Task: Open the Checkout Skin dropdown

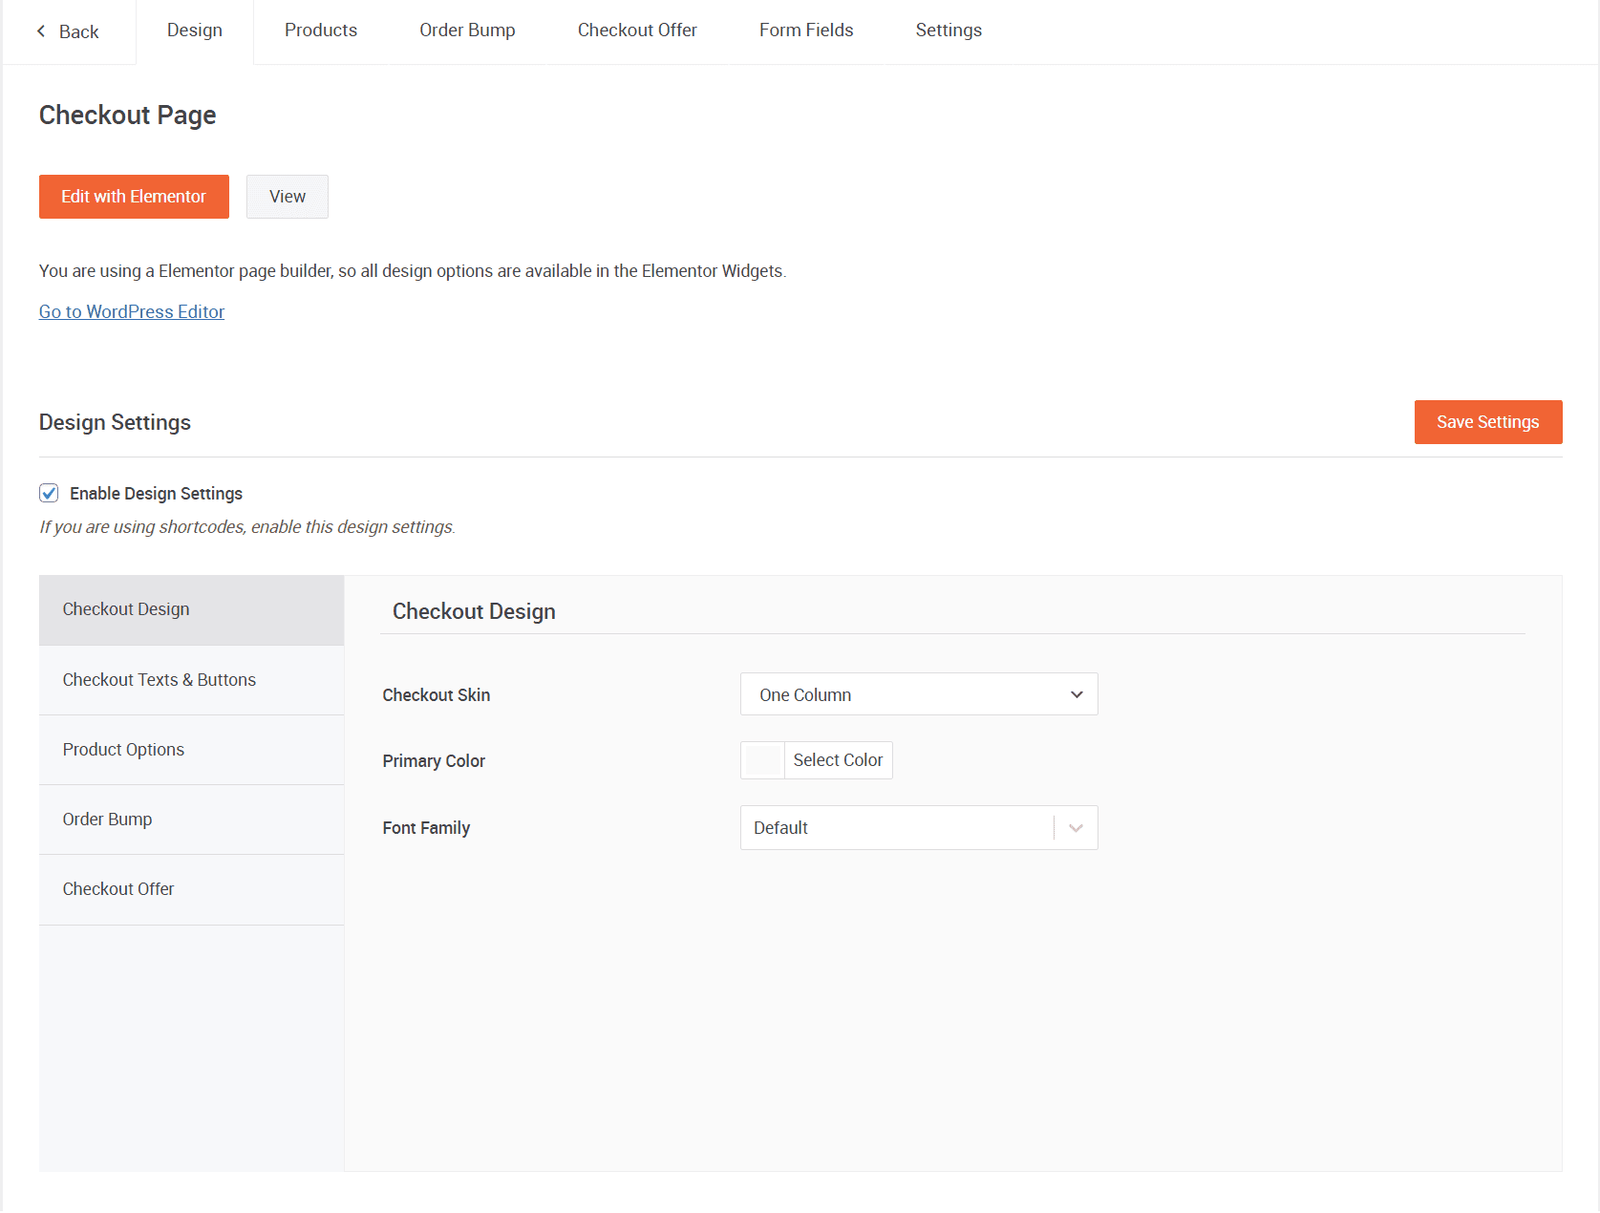Action: [x=918, y=694]
